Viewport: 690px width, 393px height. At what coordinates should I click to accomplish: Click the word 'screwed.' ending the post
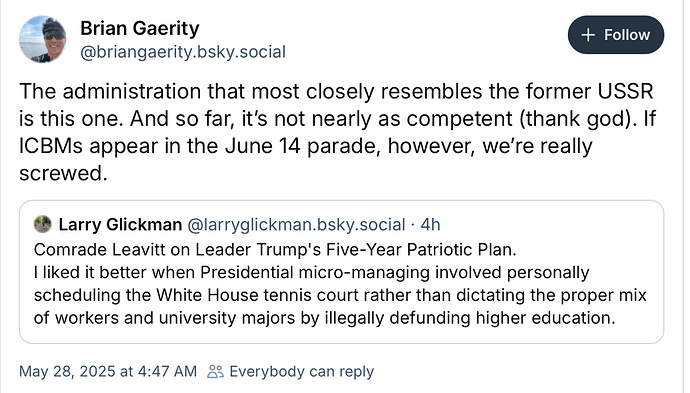click(x=63, y=173)
